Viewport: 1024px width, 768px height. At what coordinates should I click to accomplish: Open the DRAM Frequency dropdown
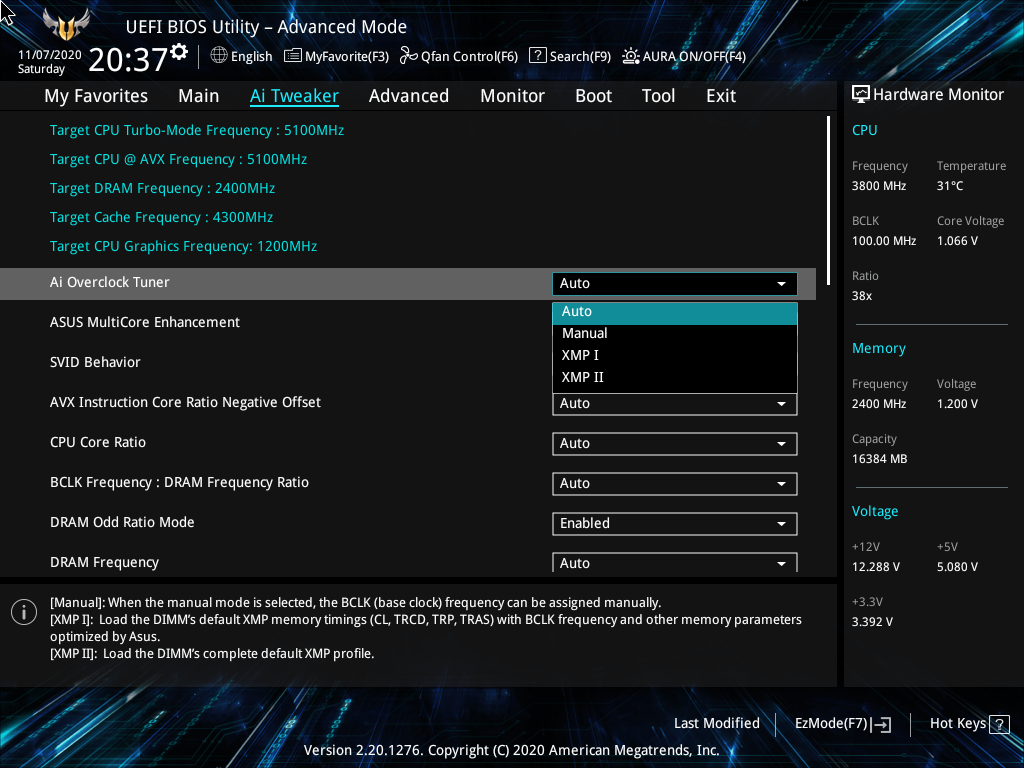point(675,563)
